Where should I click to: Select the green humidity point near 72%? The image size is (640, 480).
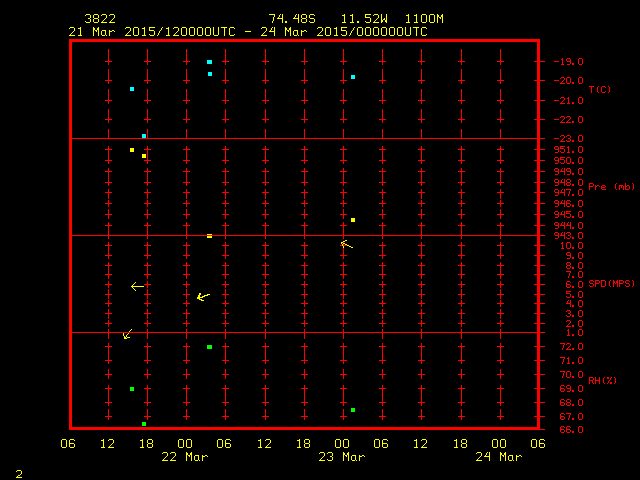coord(209,347)
